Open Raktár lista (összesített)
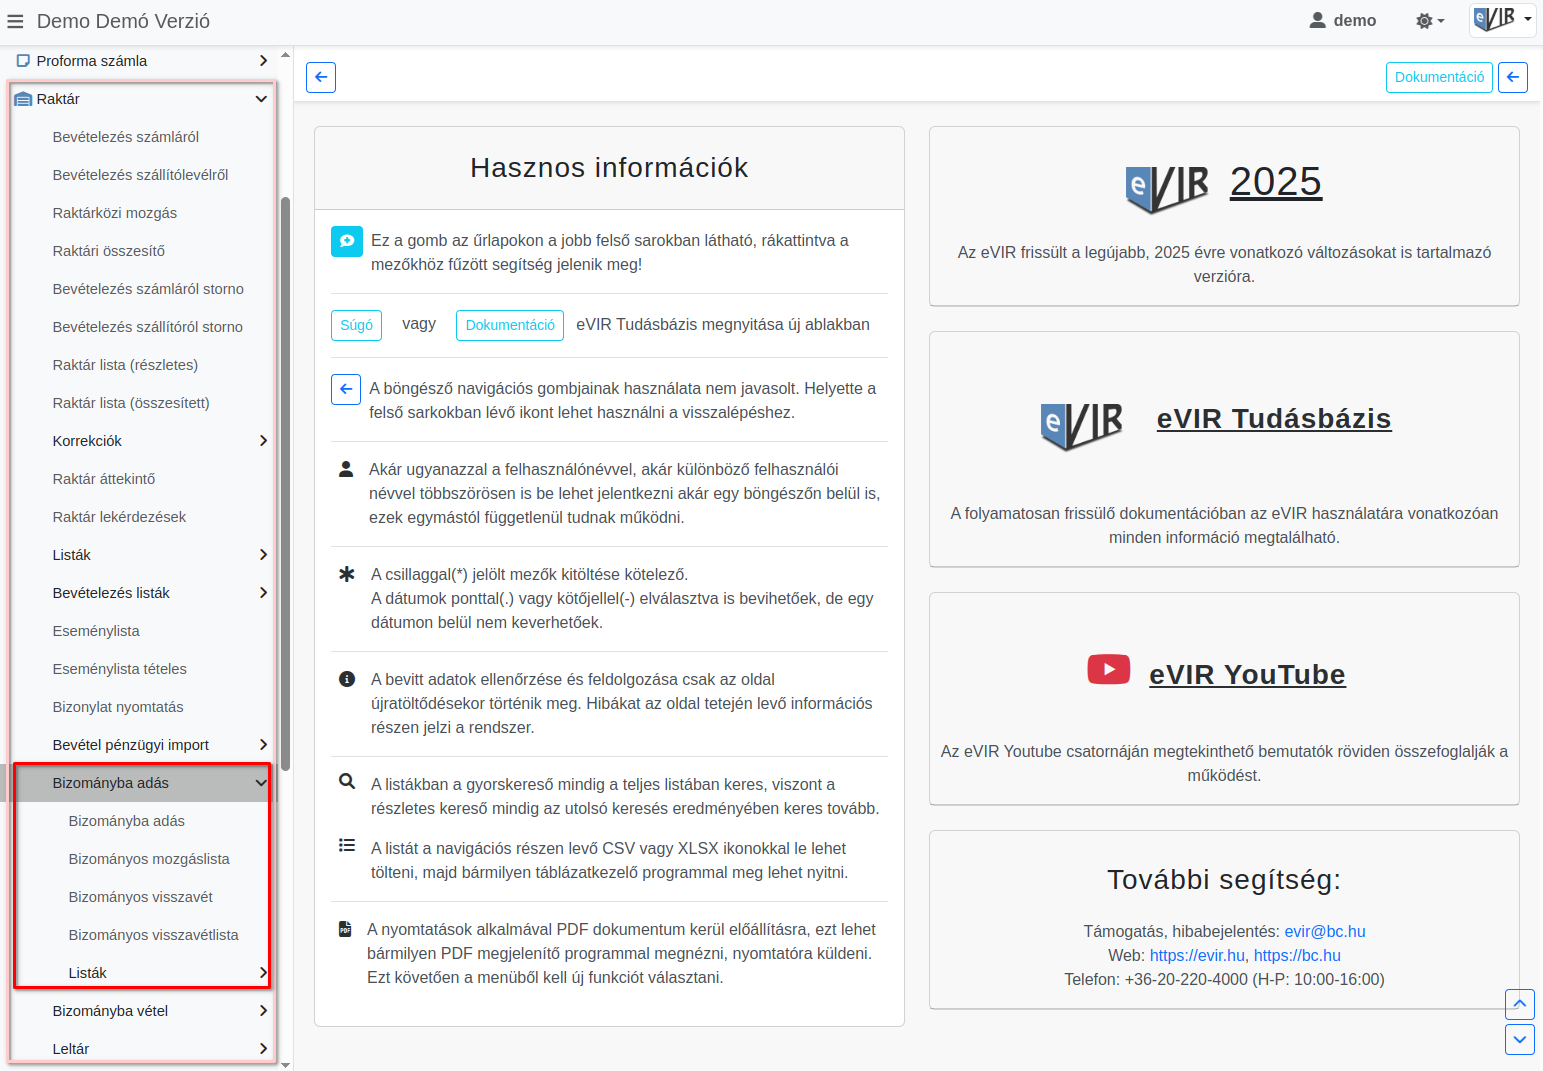Image resolution: width=1543 pixels, height=1071 pixels. [x=131, y=403]
